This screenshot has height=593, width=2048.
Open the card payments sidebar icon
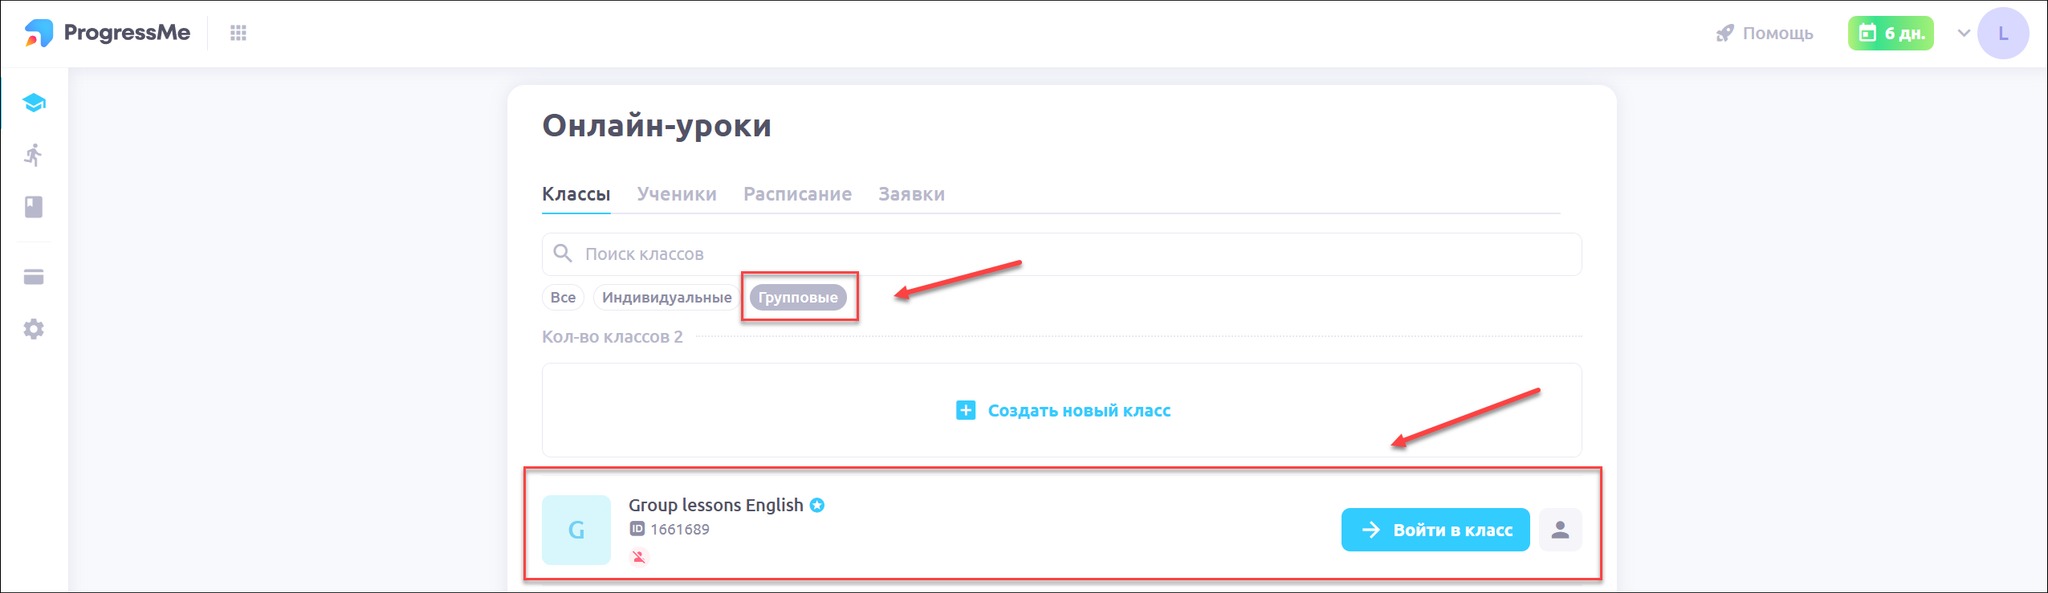[x=34, y=277]
